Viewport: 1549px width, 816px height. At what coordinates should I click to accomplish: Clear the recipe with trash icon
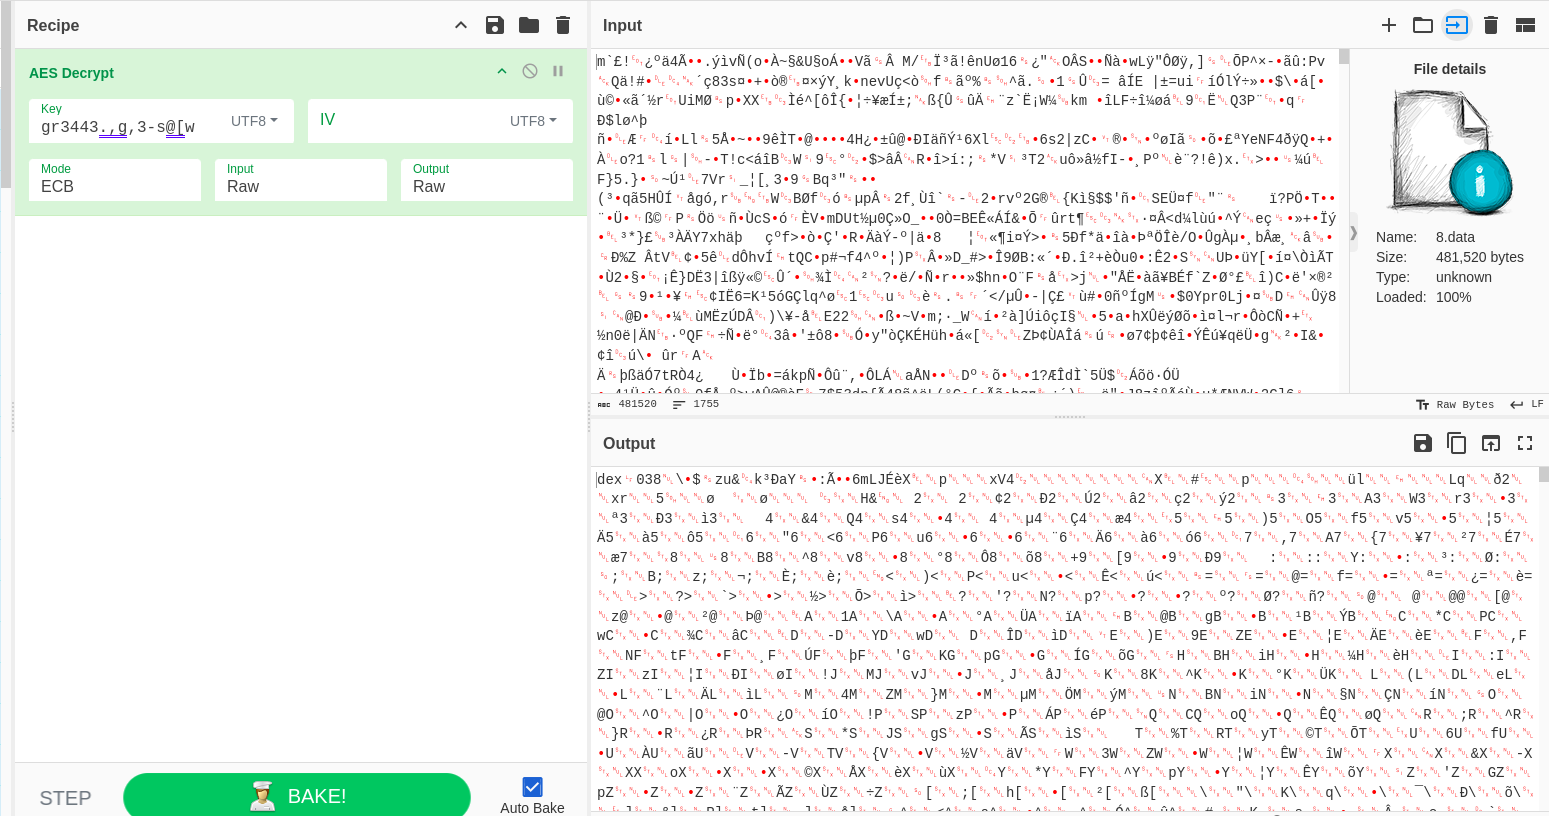point(563,25)
